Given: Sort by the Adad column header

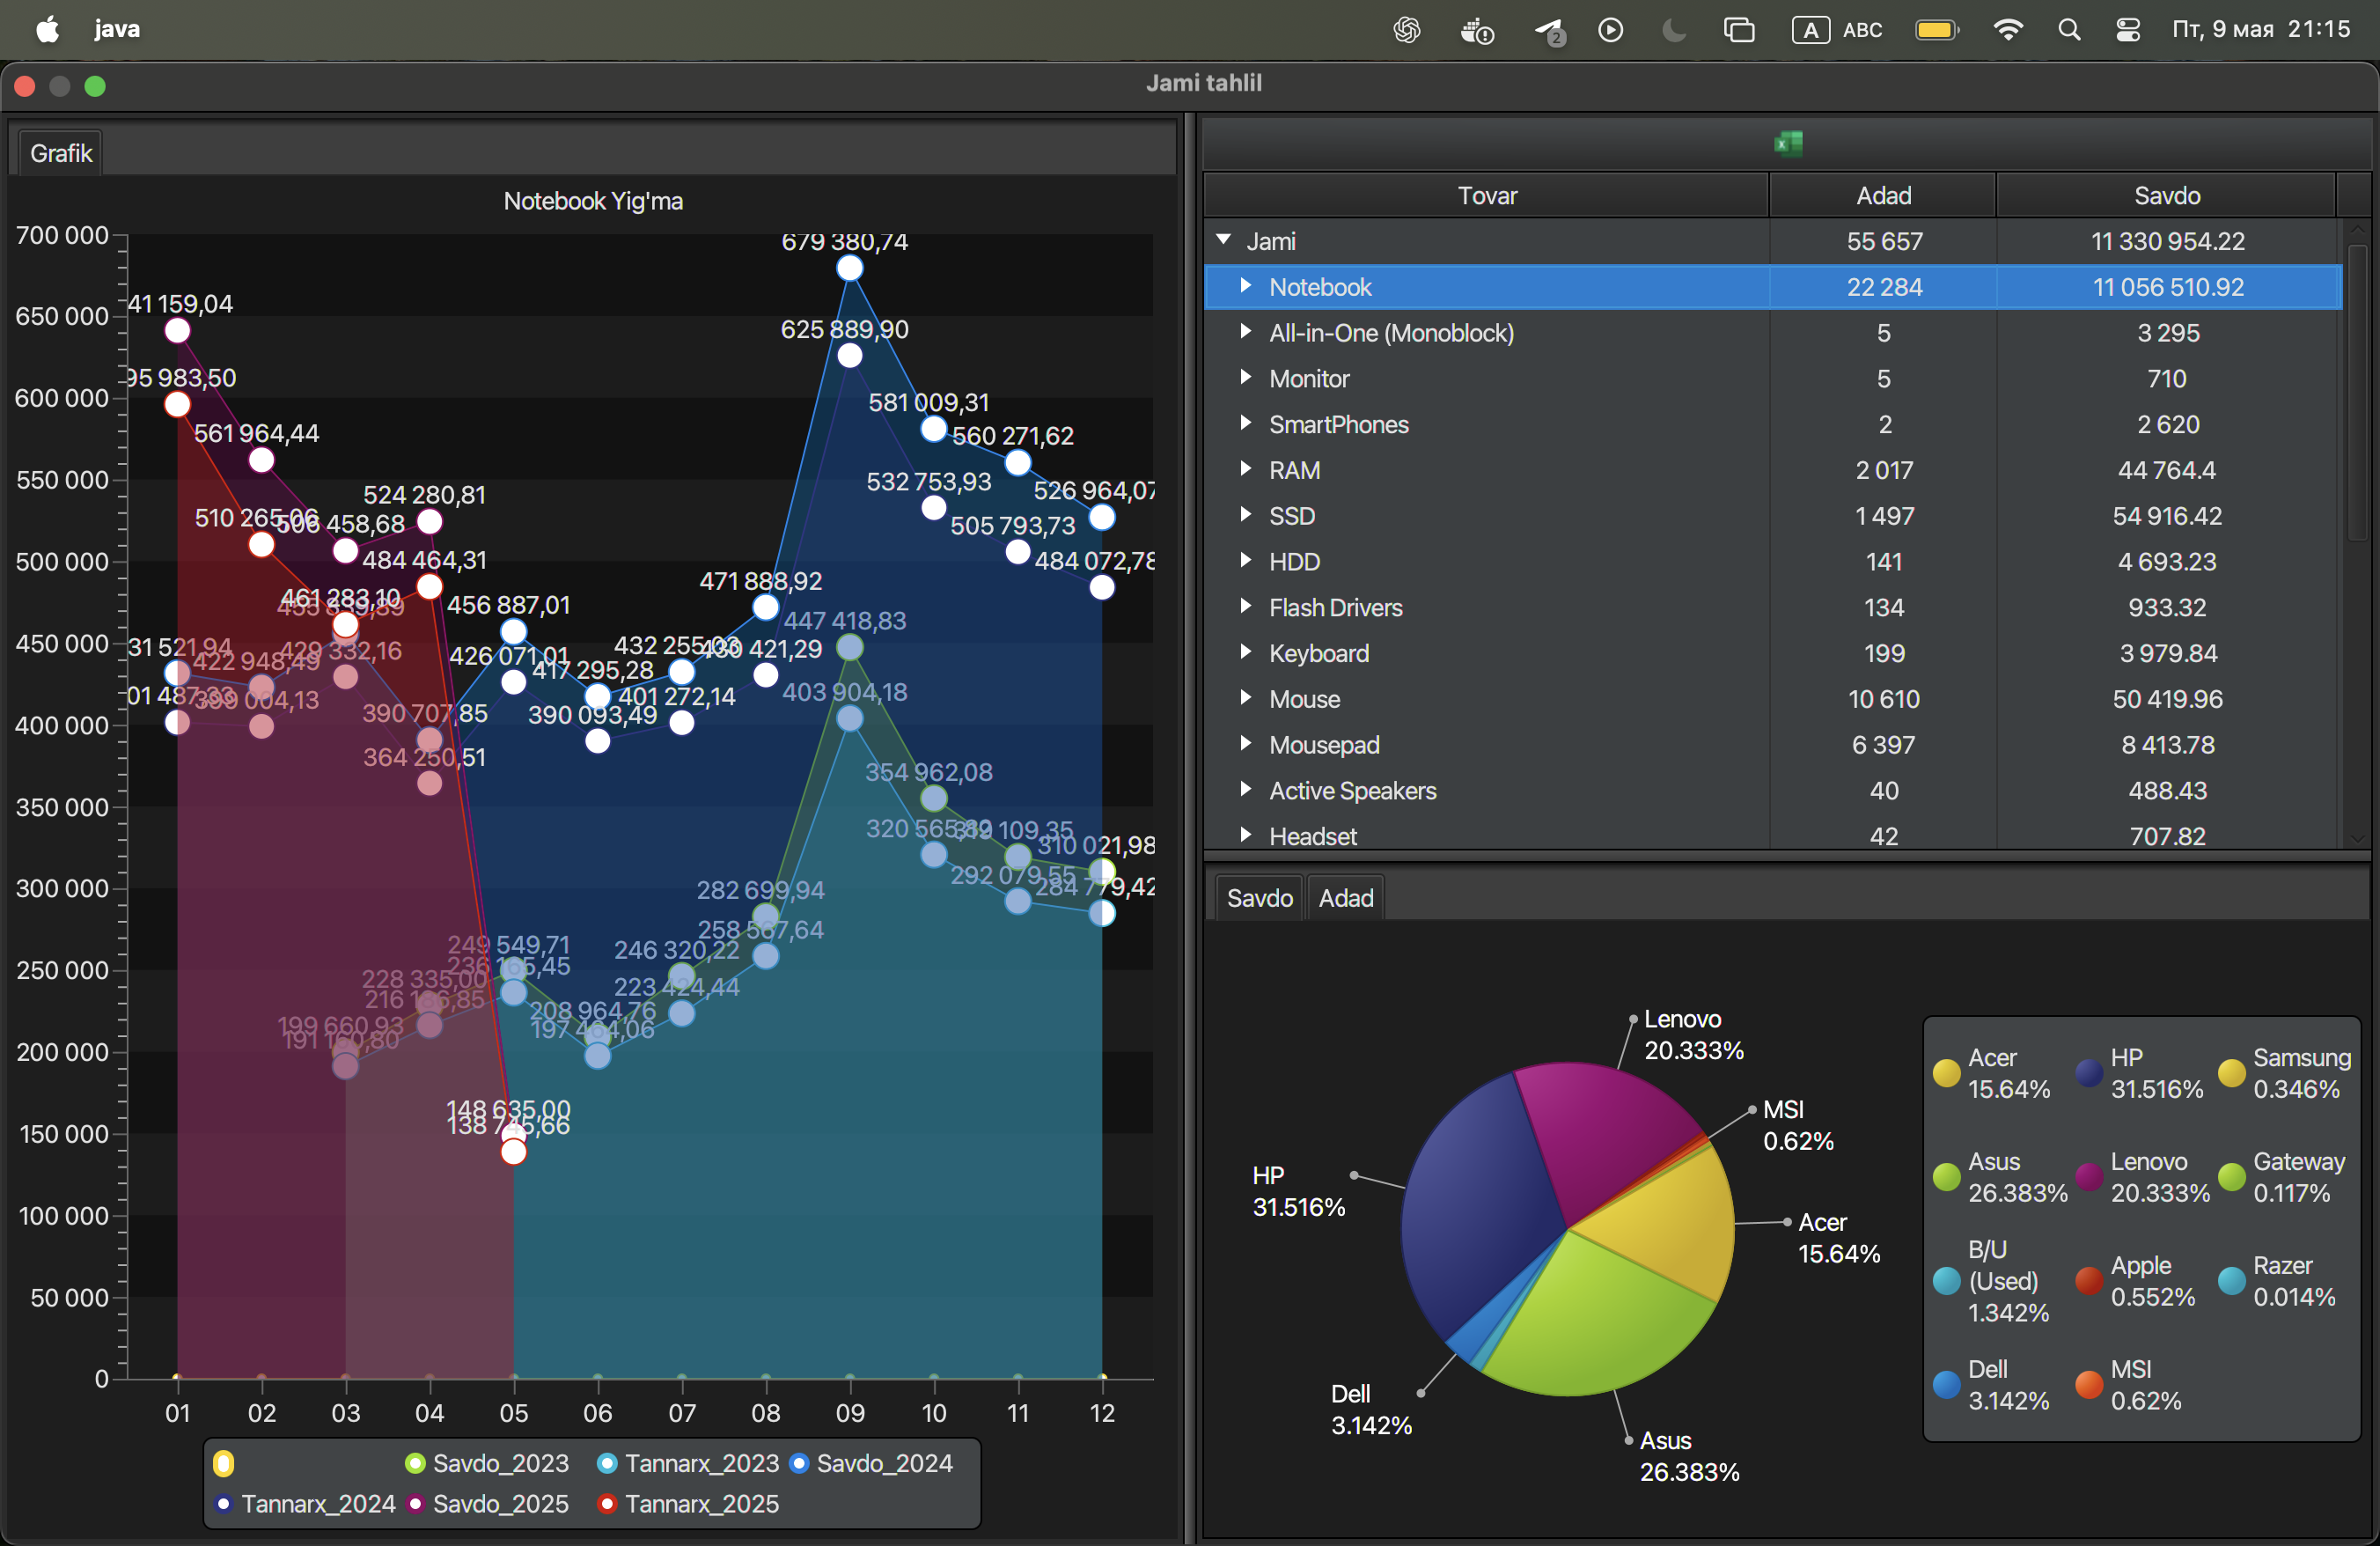Looking at the screenshot, I should (1883, 196).
